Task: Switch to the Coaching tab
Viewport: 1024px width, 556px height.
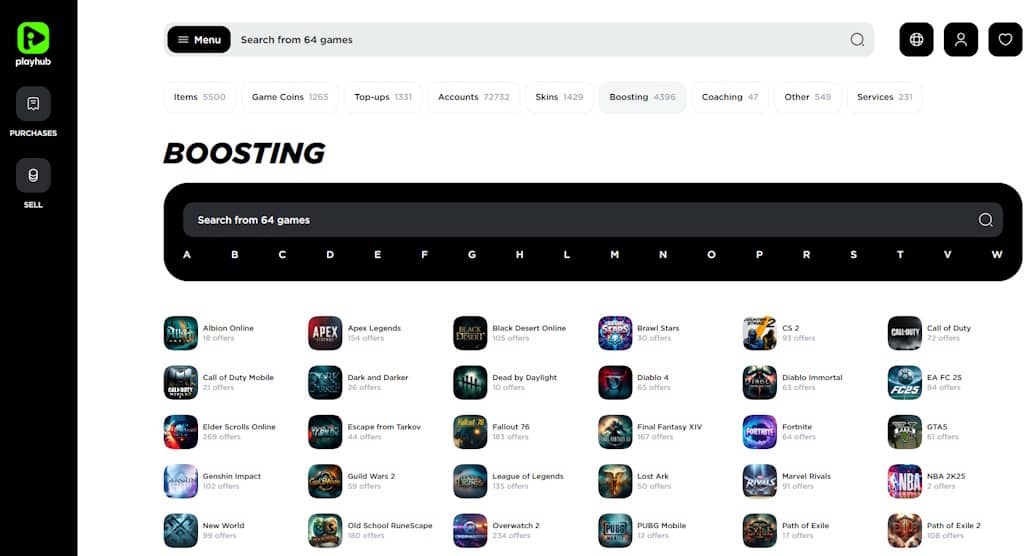Action: (729, 97)
